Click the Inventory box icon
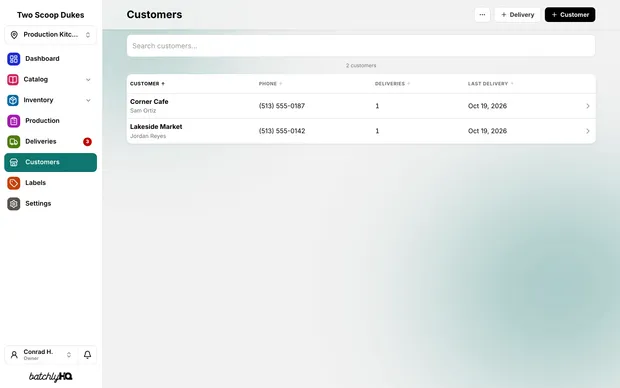This screenshot has width=620, height=388. click(13, 100)
